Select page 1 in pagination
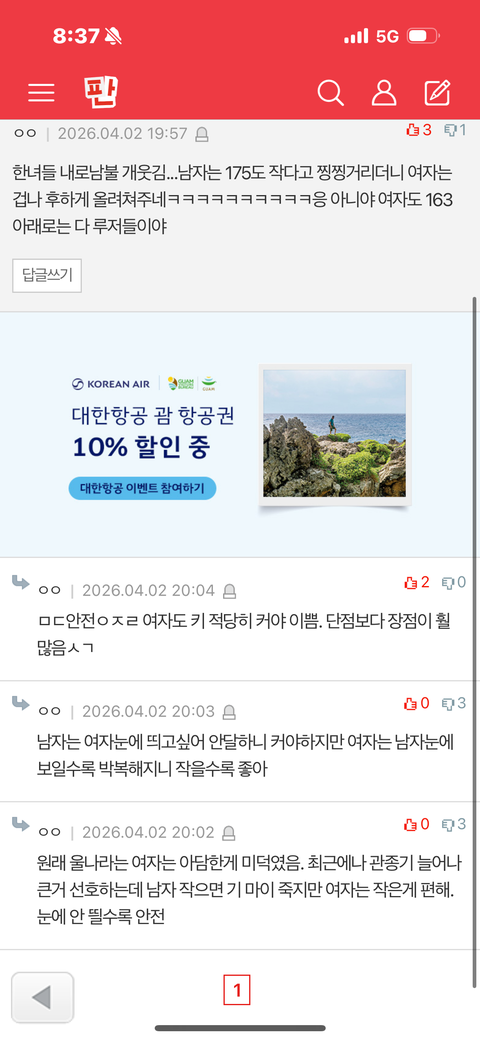The height and width of the screenshot is (1041, 480). (237, 992)
